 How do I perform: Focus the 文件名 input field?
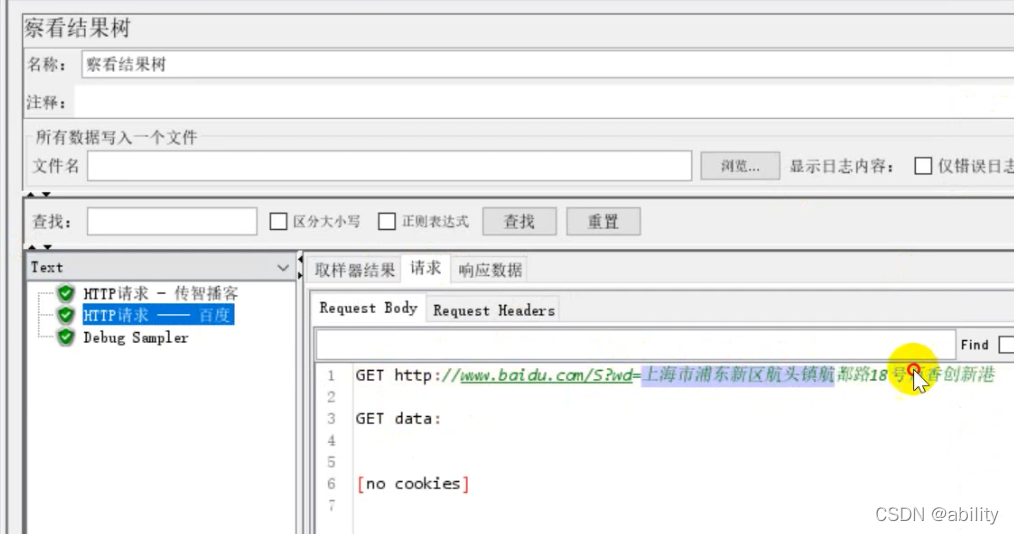click(389, 166)
